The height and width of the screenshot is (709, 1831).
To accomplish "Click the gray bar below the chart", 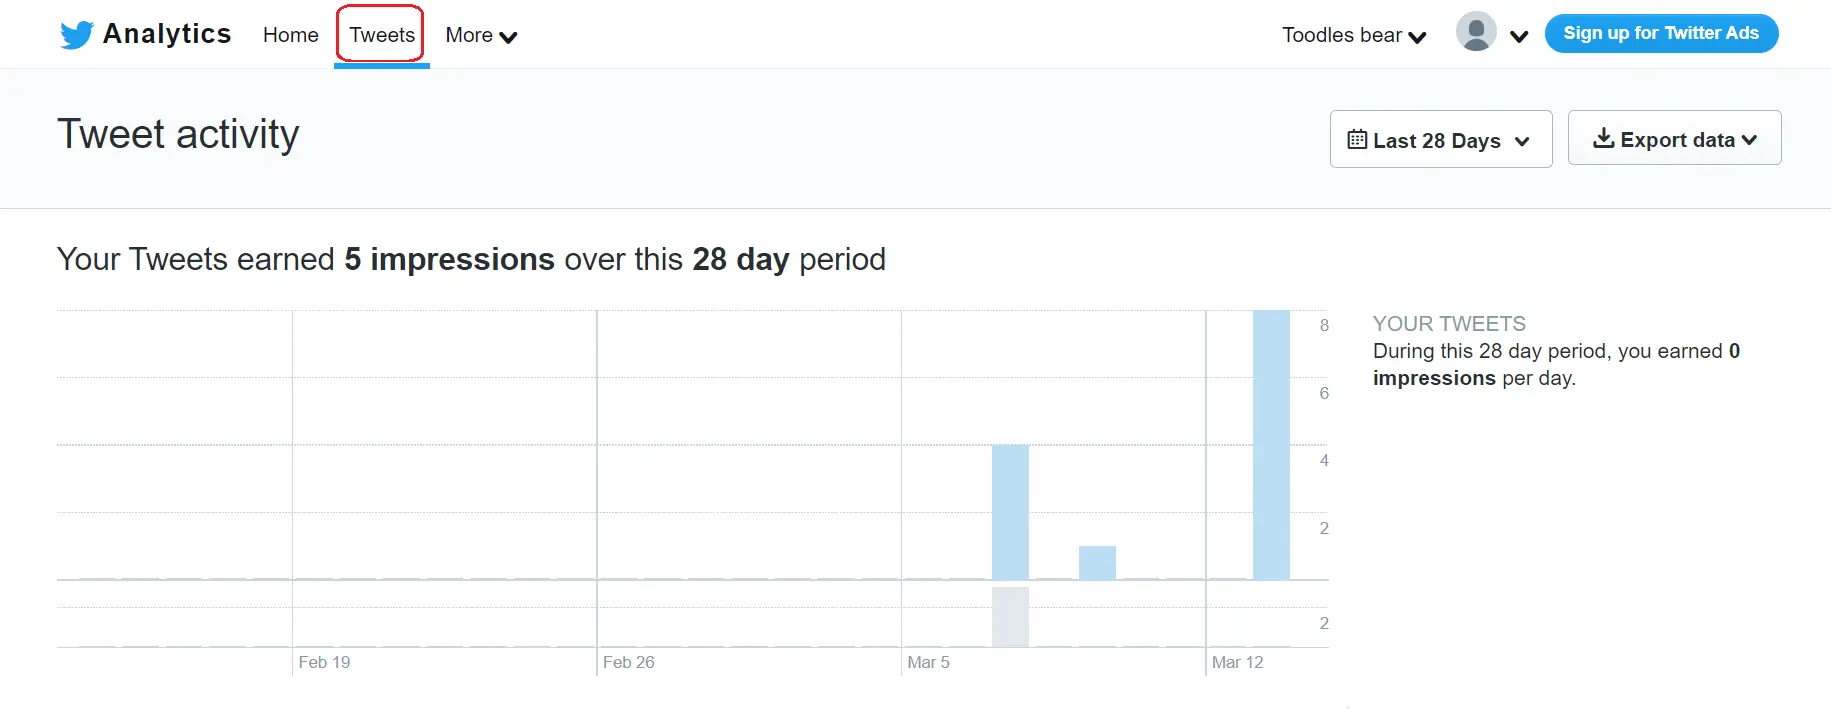I will pyautogui.click(x=1010, y=617).
